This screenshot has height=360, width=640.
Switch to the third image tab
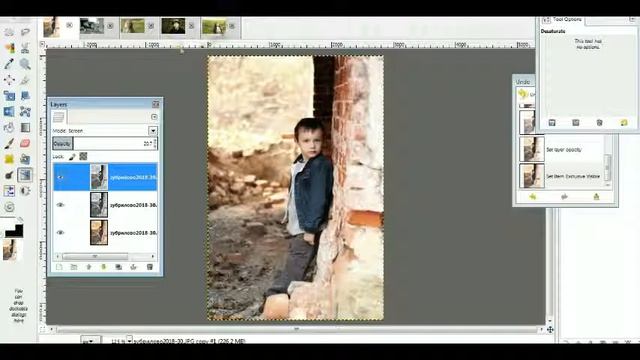tap(133, 26)
